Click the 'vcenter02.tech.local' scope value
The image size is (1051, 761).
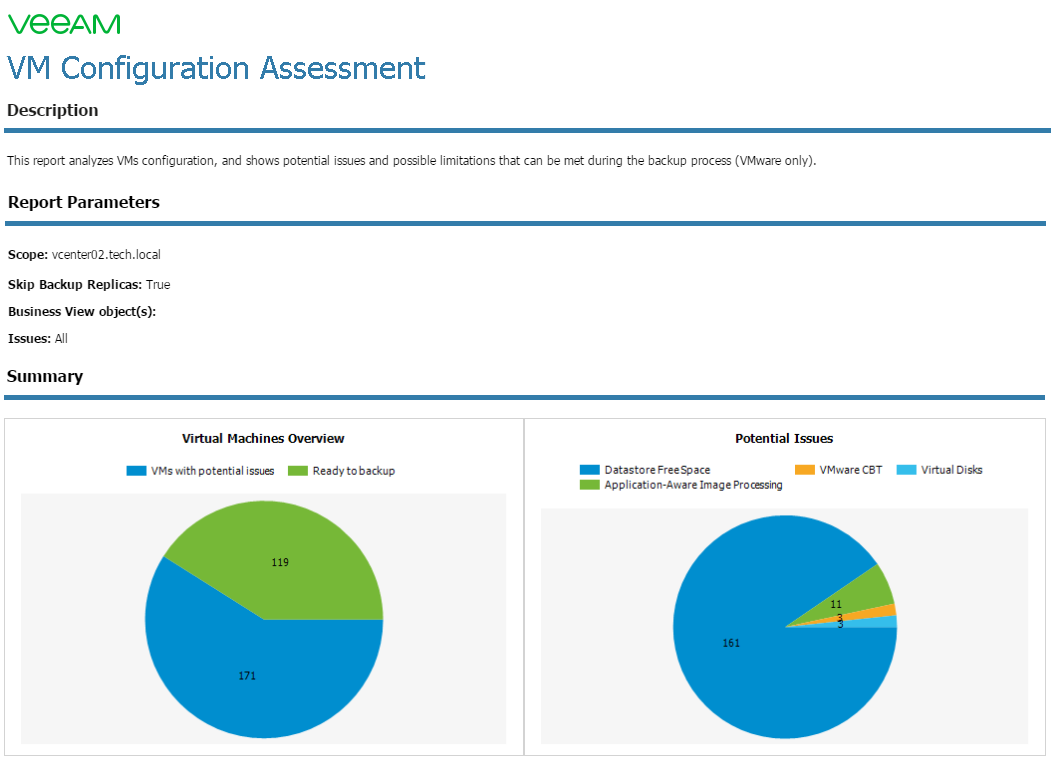coord(106,255)
